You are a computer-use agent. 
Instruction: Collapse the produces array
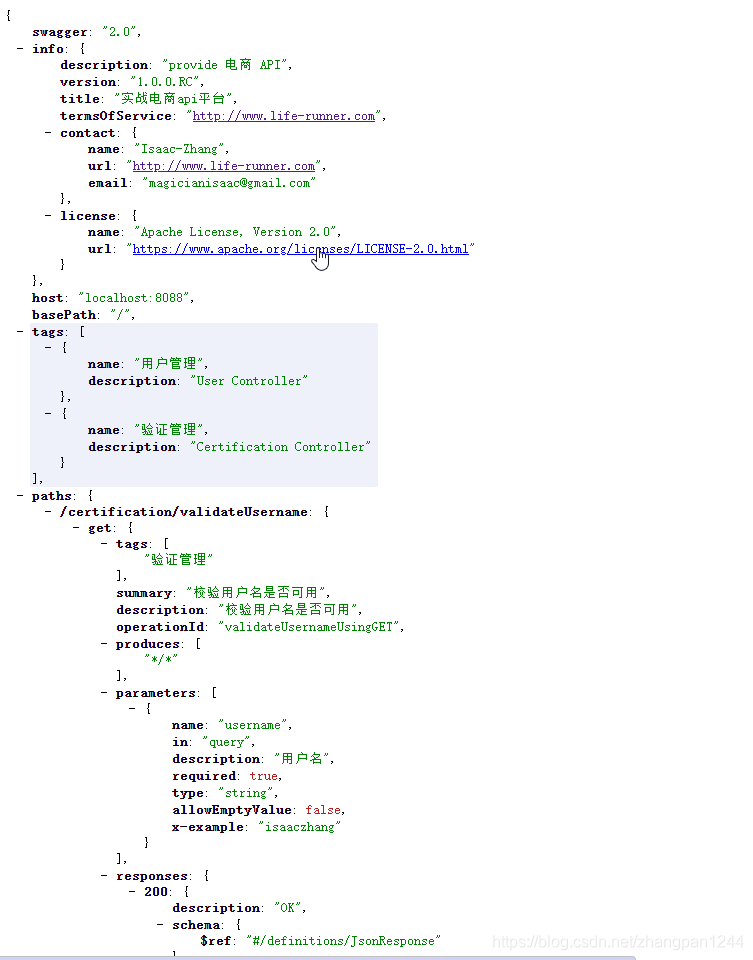(x=104, y=643)
